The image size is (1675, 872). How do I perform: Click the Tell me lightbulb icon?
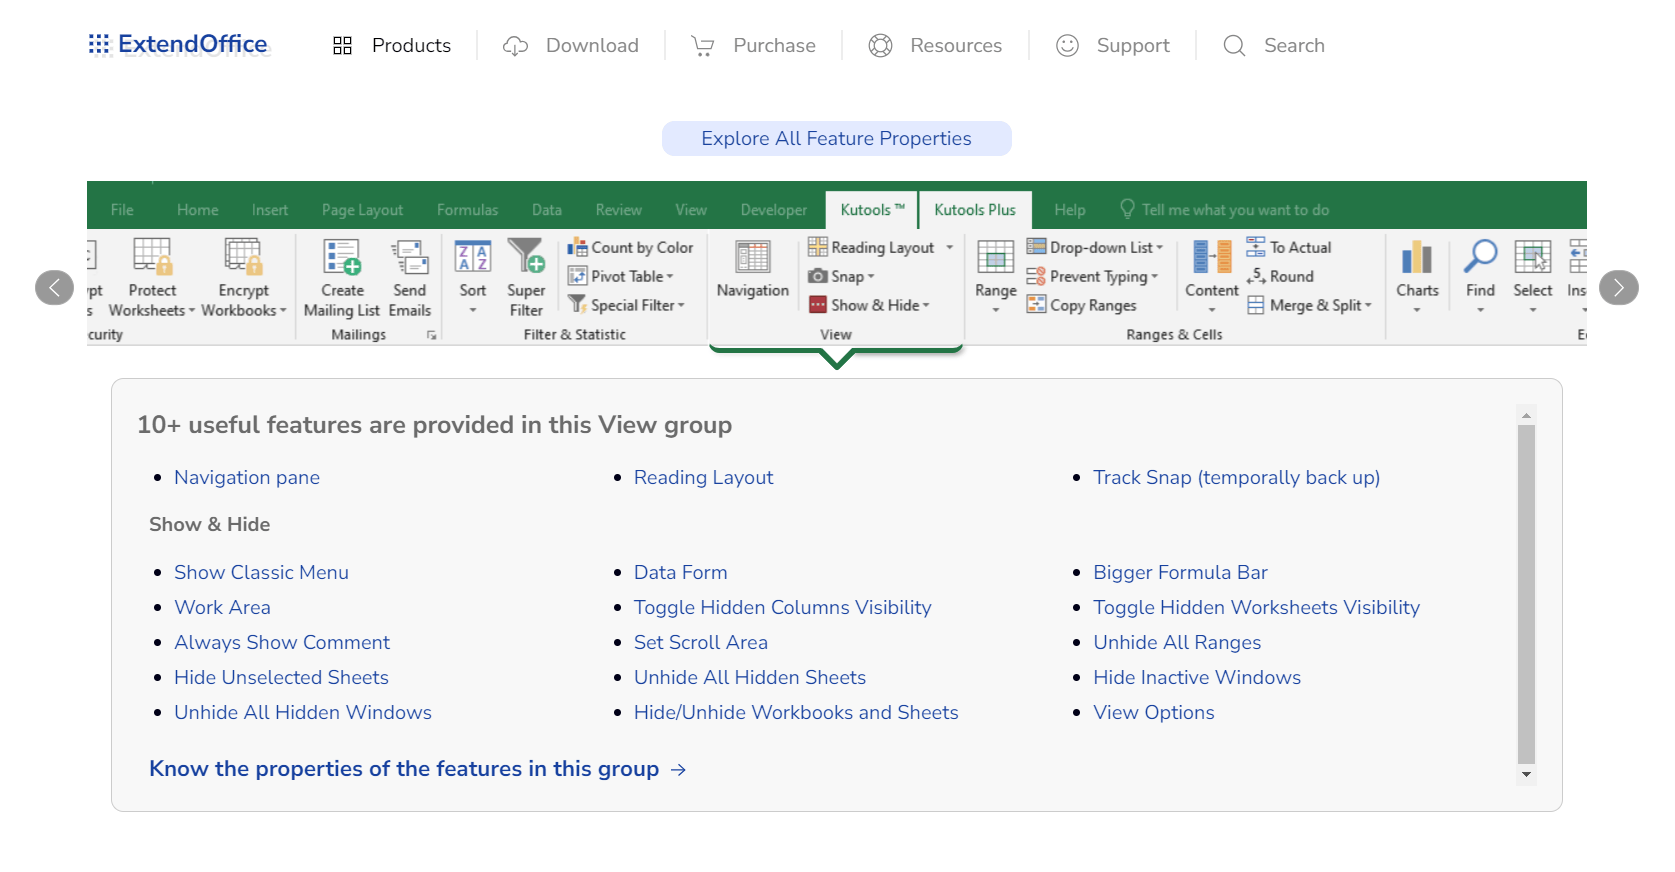point(1127,209)
